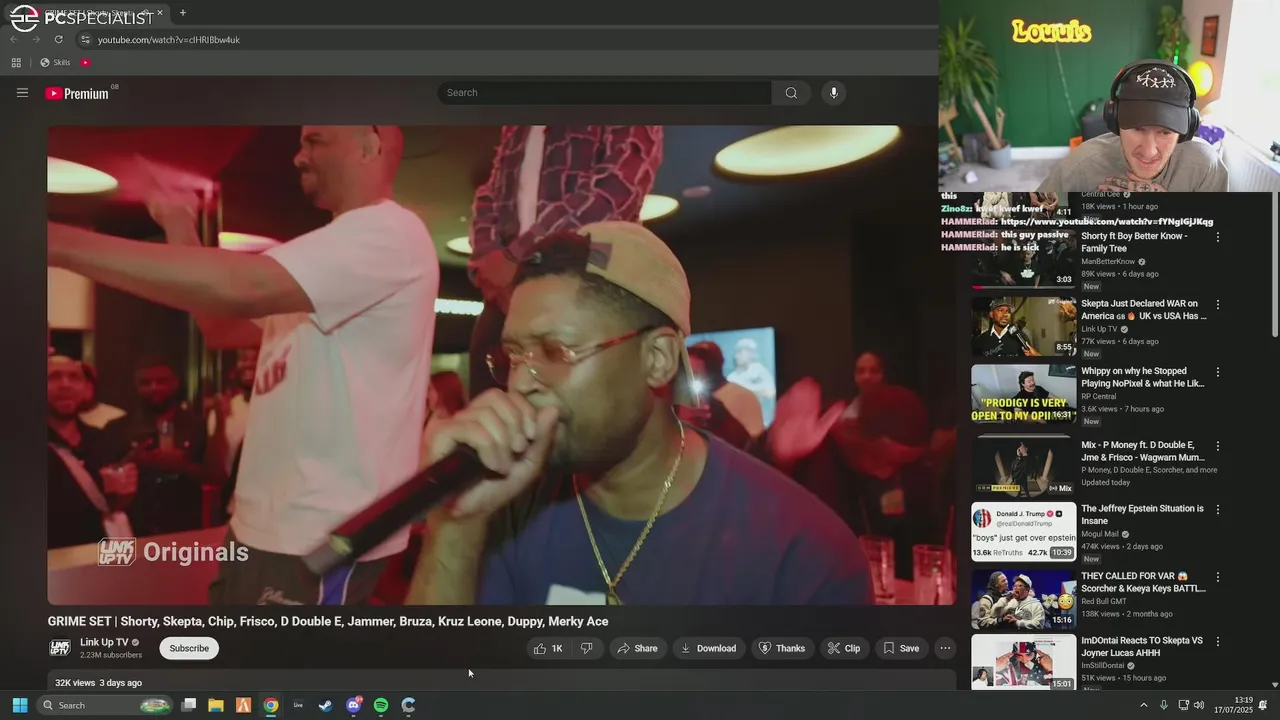1280x720 pixels.
Task: Open Mix - P Money ft. D Double E
Action: [x=1141, y=451]
